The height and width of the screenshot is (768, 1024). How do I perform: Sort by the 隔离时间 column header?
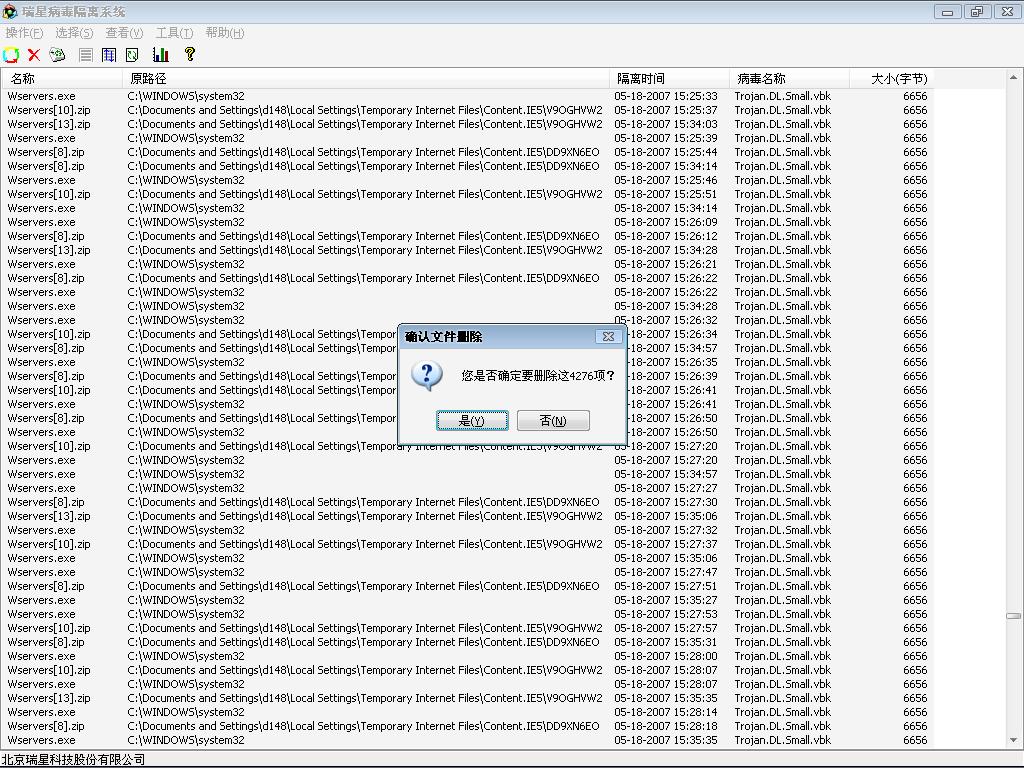pyautogui.click(x=669, y=78)
